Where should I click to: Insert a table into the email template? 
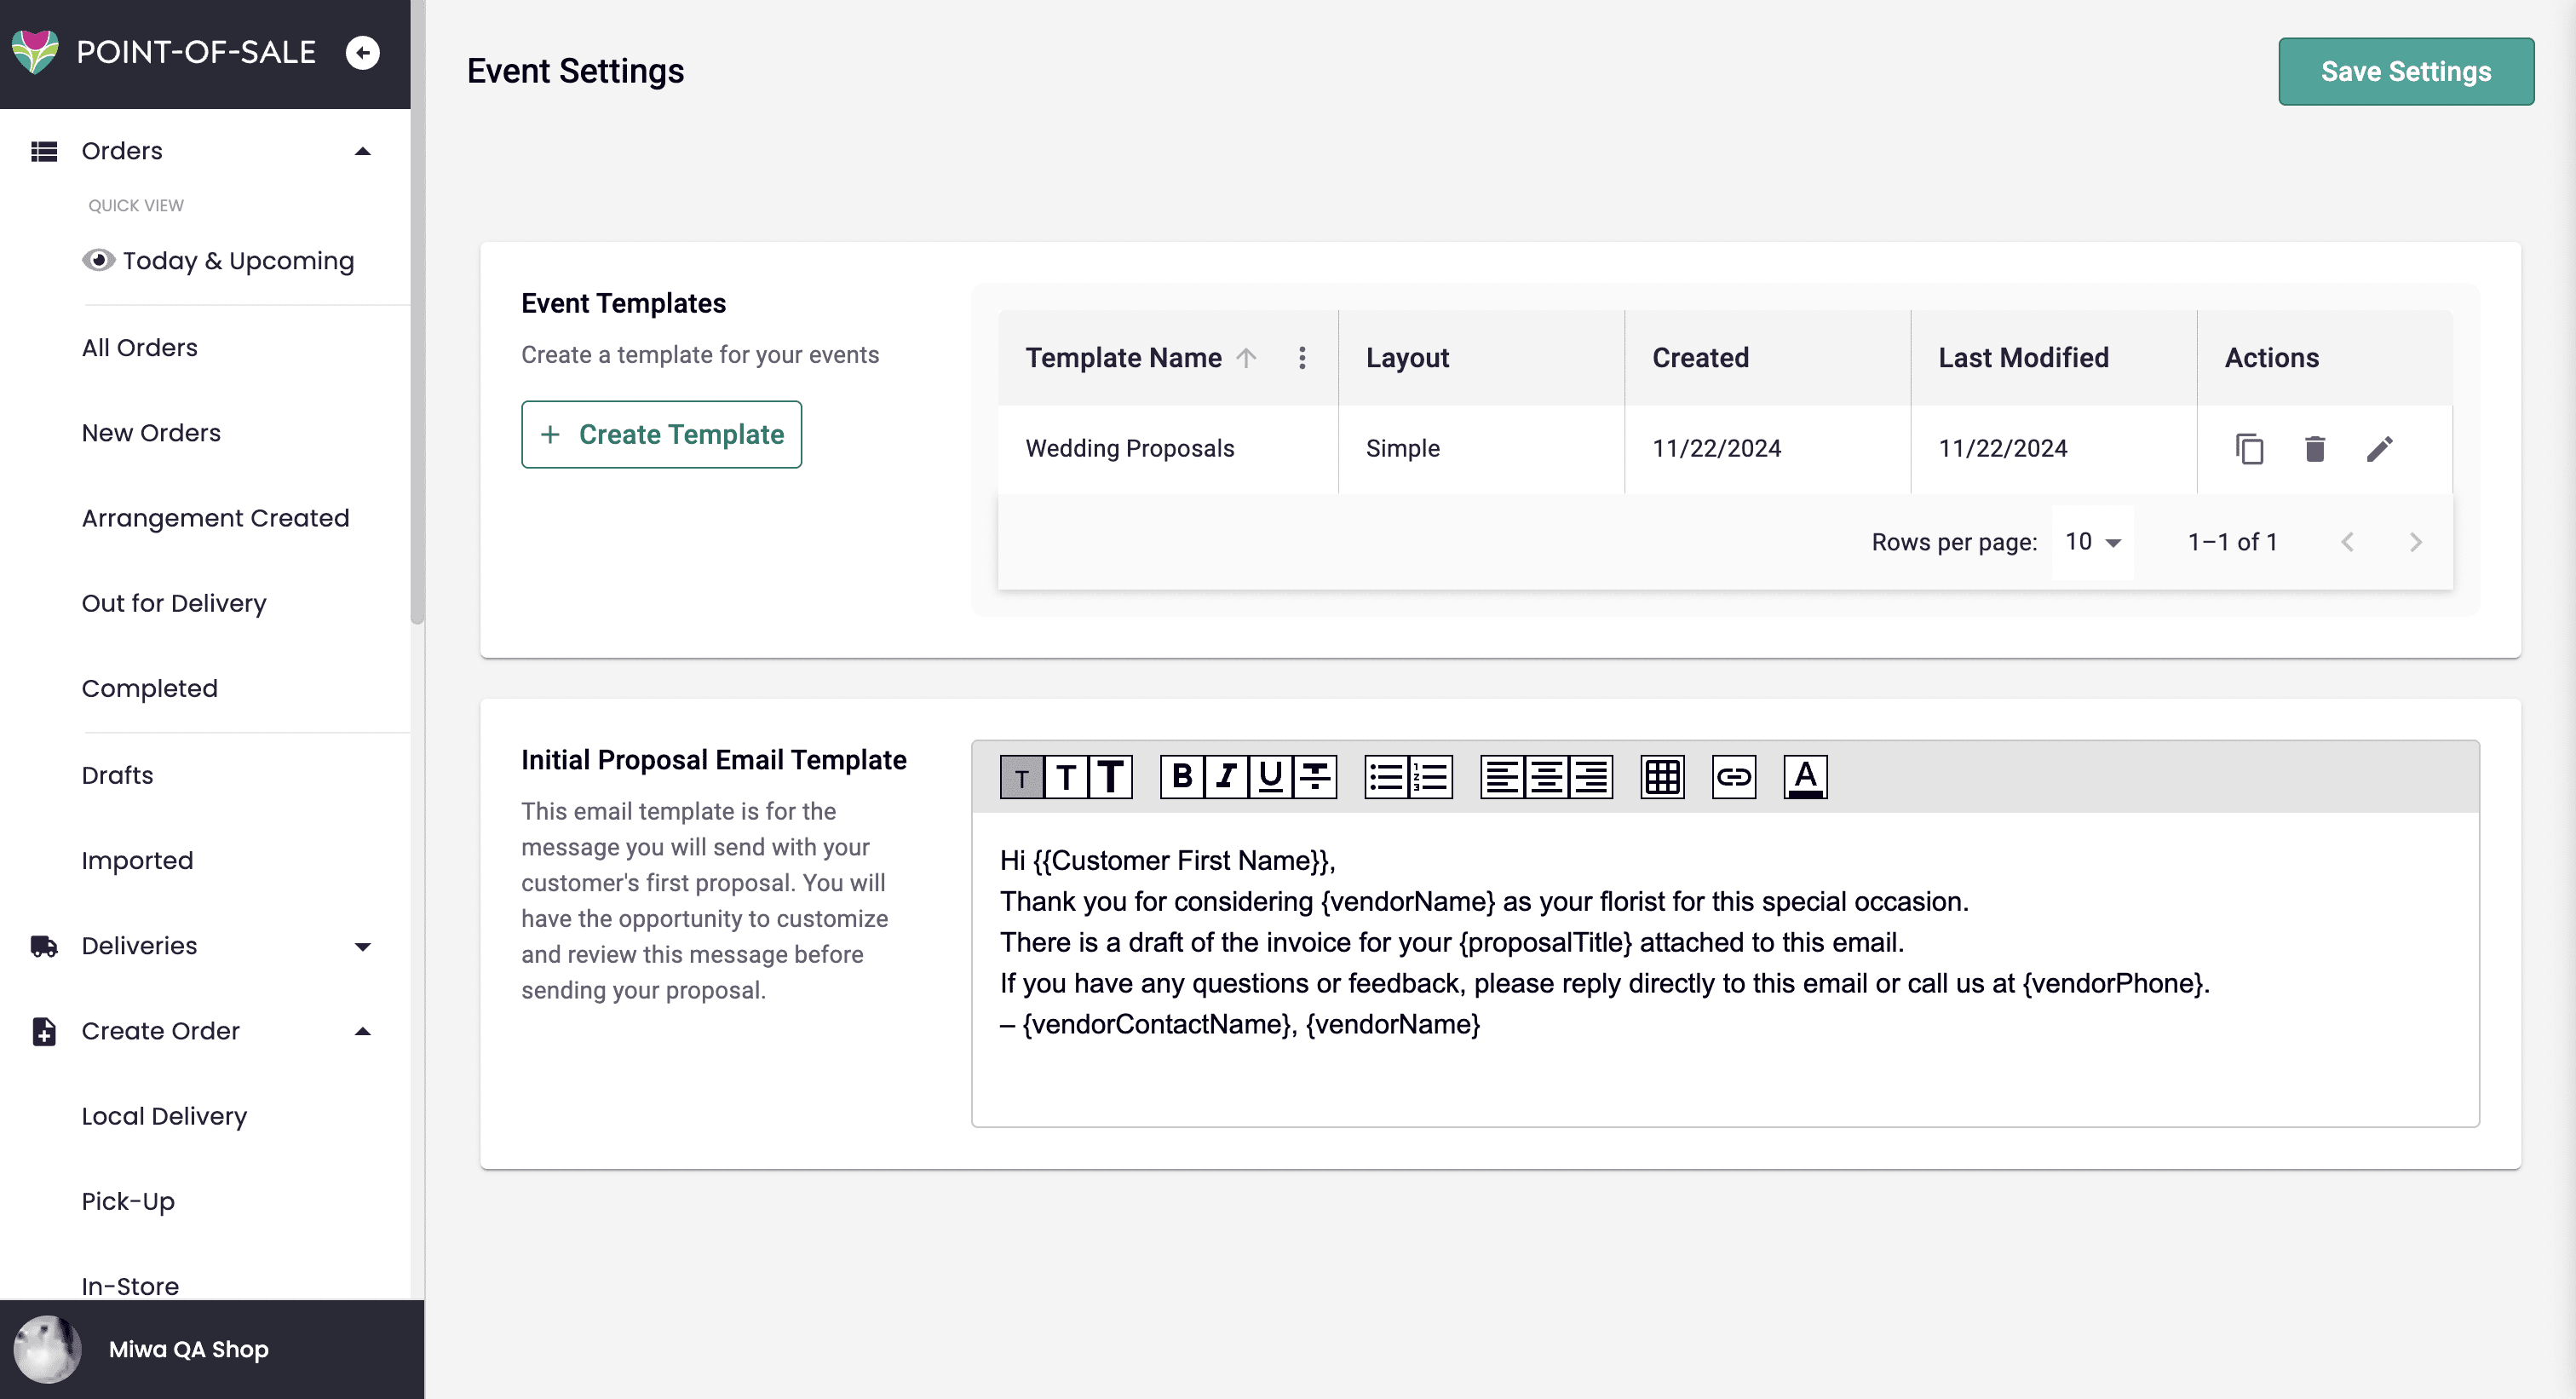1661,777
